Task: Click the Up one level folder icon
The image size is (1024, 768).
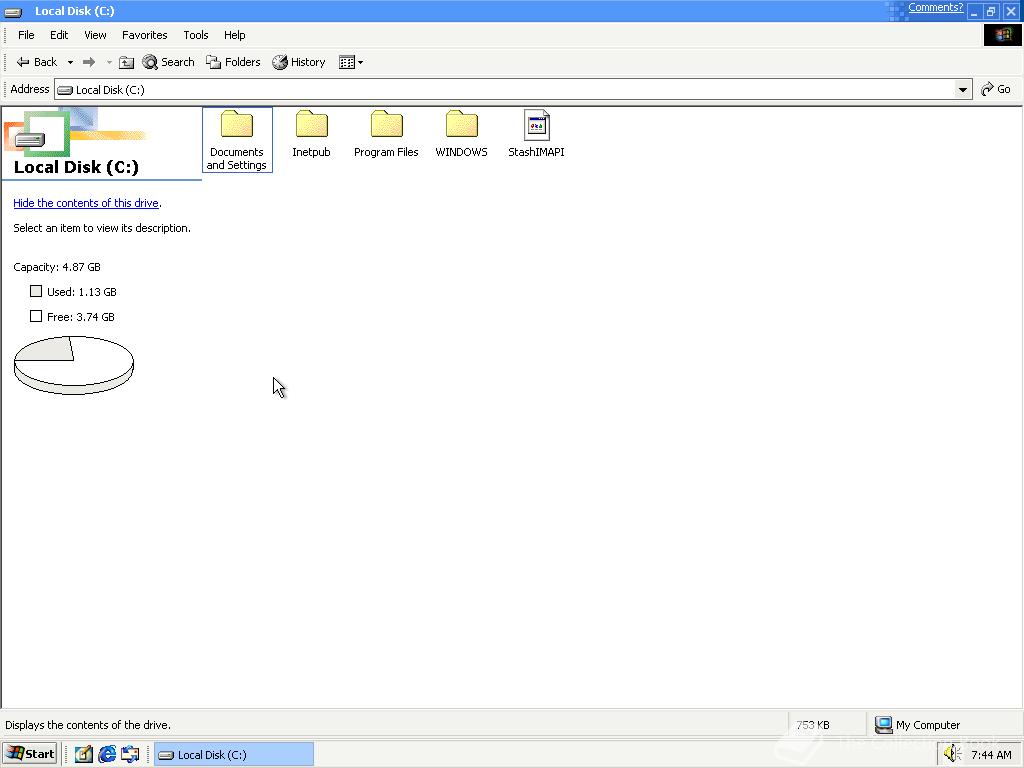Action: [x=127, y=62]
